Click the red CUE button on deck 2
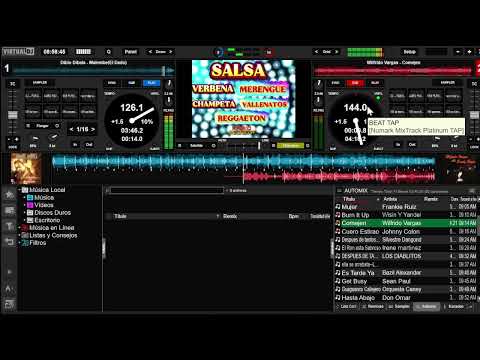Screen dimensions: 480x360 [355, 83]
